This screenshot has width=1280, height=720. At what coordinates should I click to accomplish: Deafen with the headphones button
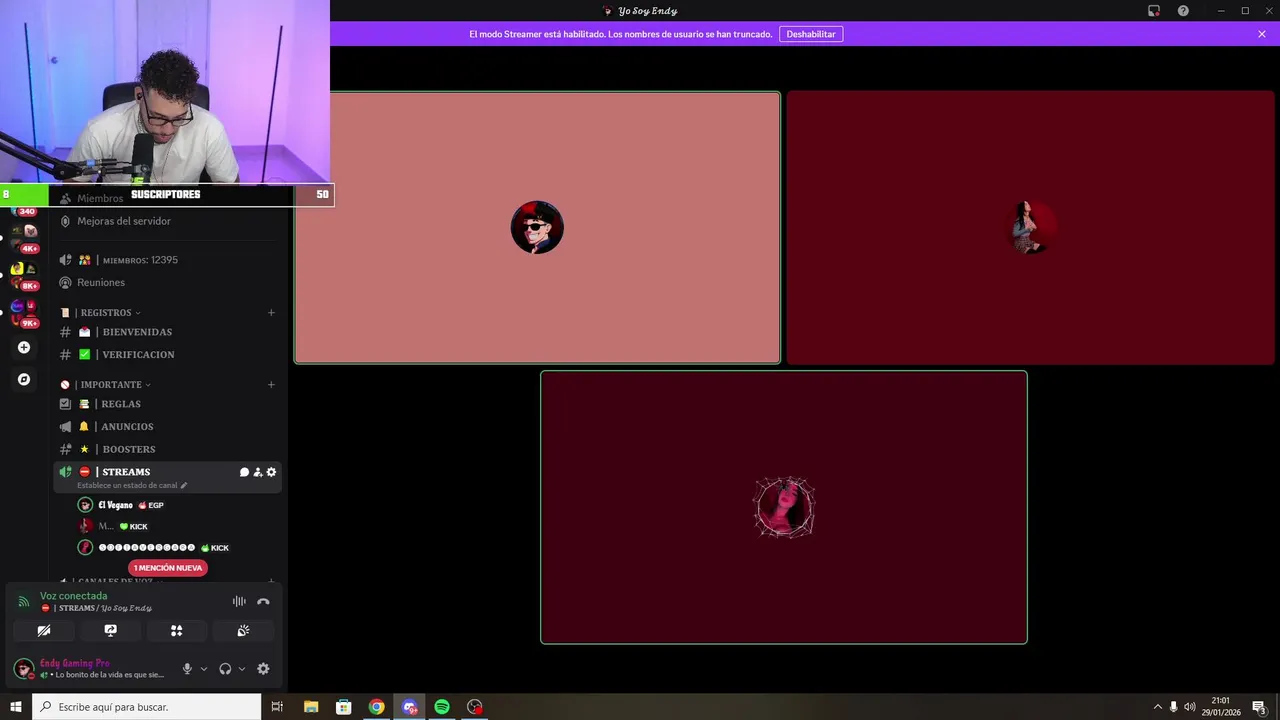point(225,669)
